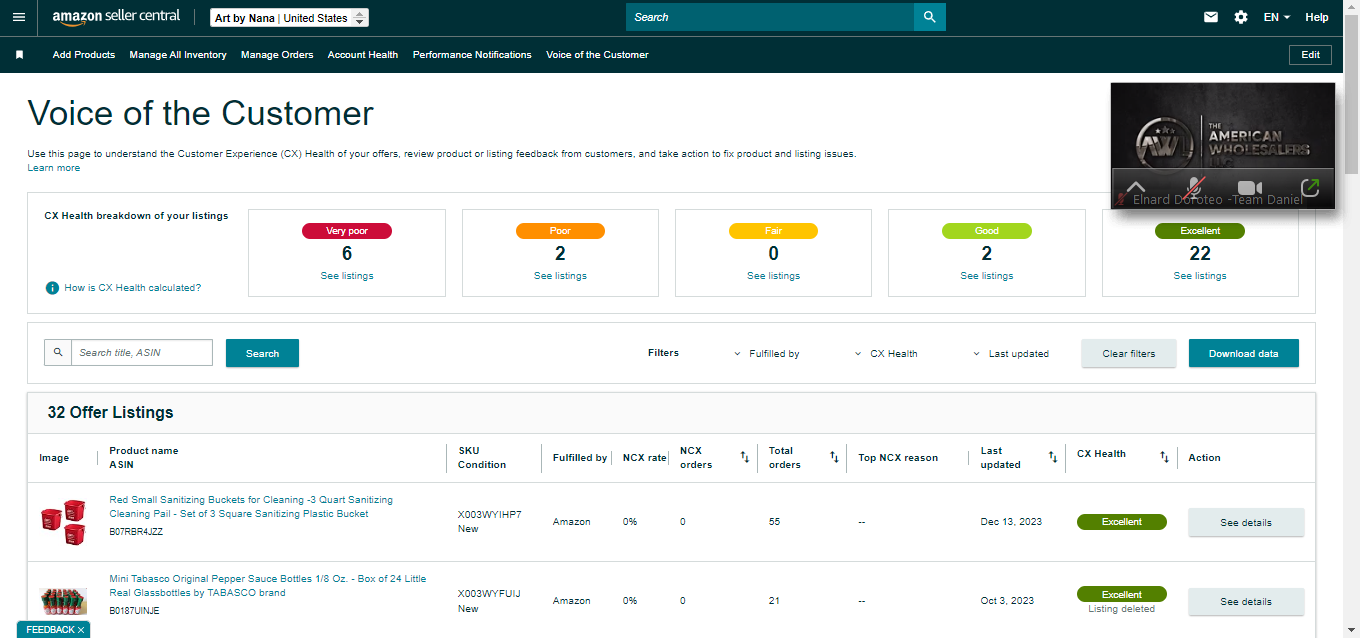Open the settings gear icon

click(x=1241, y=17)
